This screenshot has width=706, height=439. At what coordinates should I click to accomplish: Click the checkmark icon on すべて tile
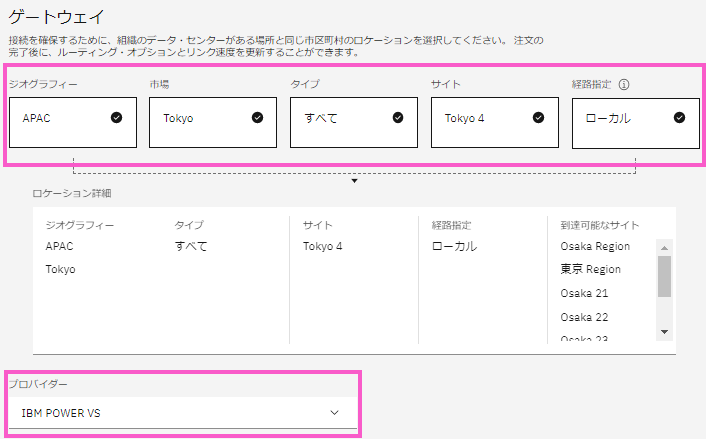398,118
